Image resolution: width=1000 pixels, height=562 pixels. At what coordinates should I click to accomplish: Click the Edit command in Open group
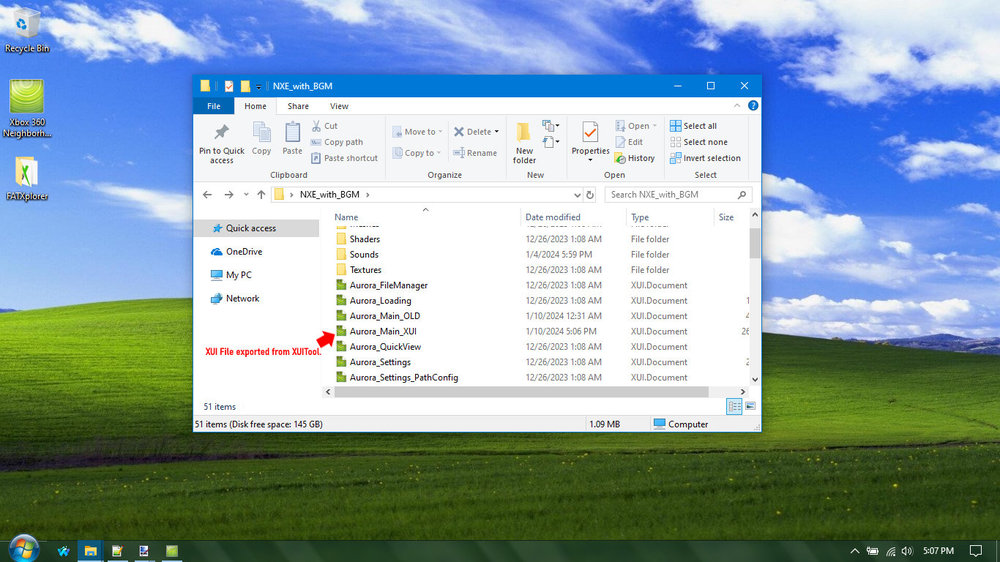[x=629, y=142]
